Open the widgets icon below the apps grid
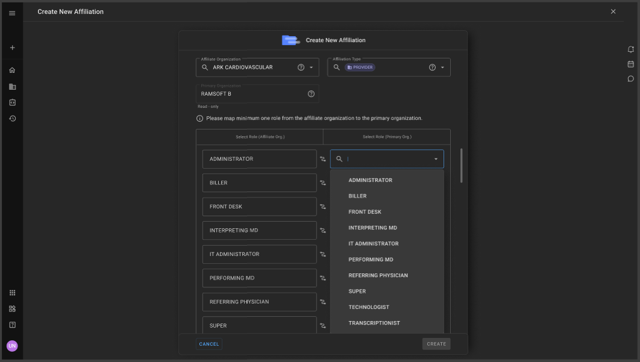Viewport: 640px width, 362px height. point(12,309)
